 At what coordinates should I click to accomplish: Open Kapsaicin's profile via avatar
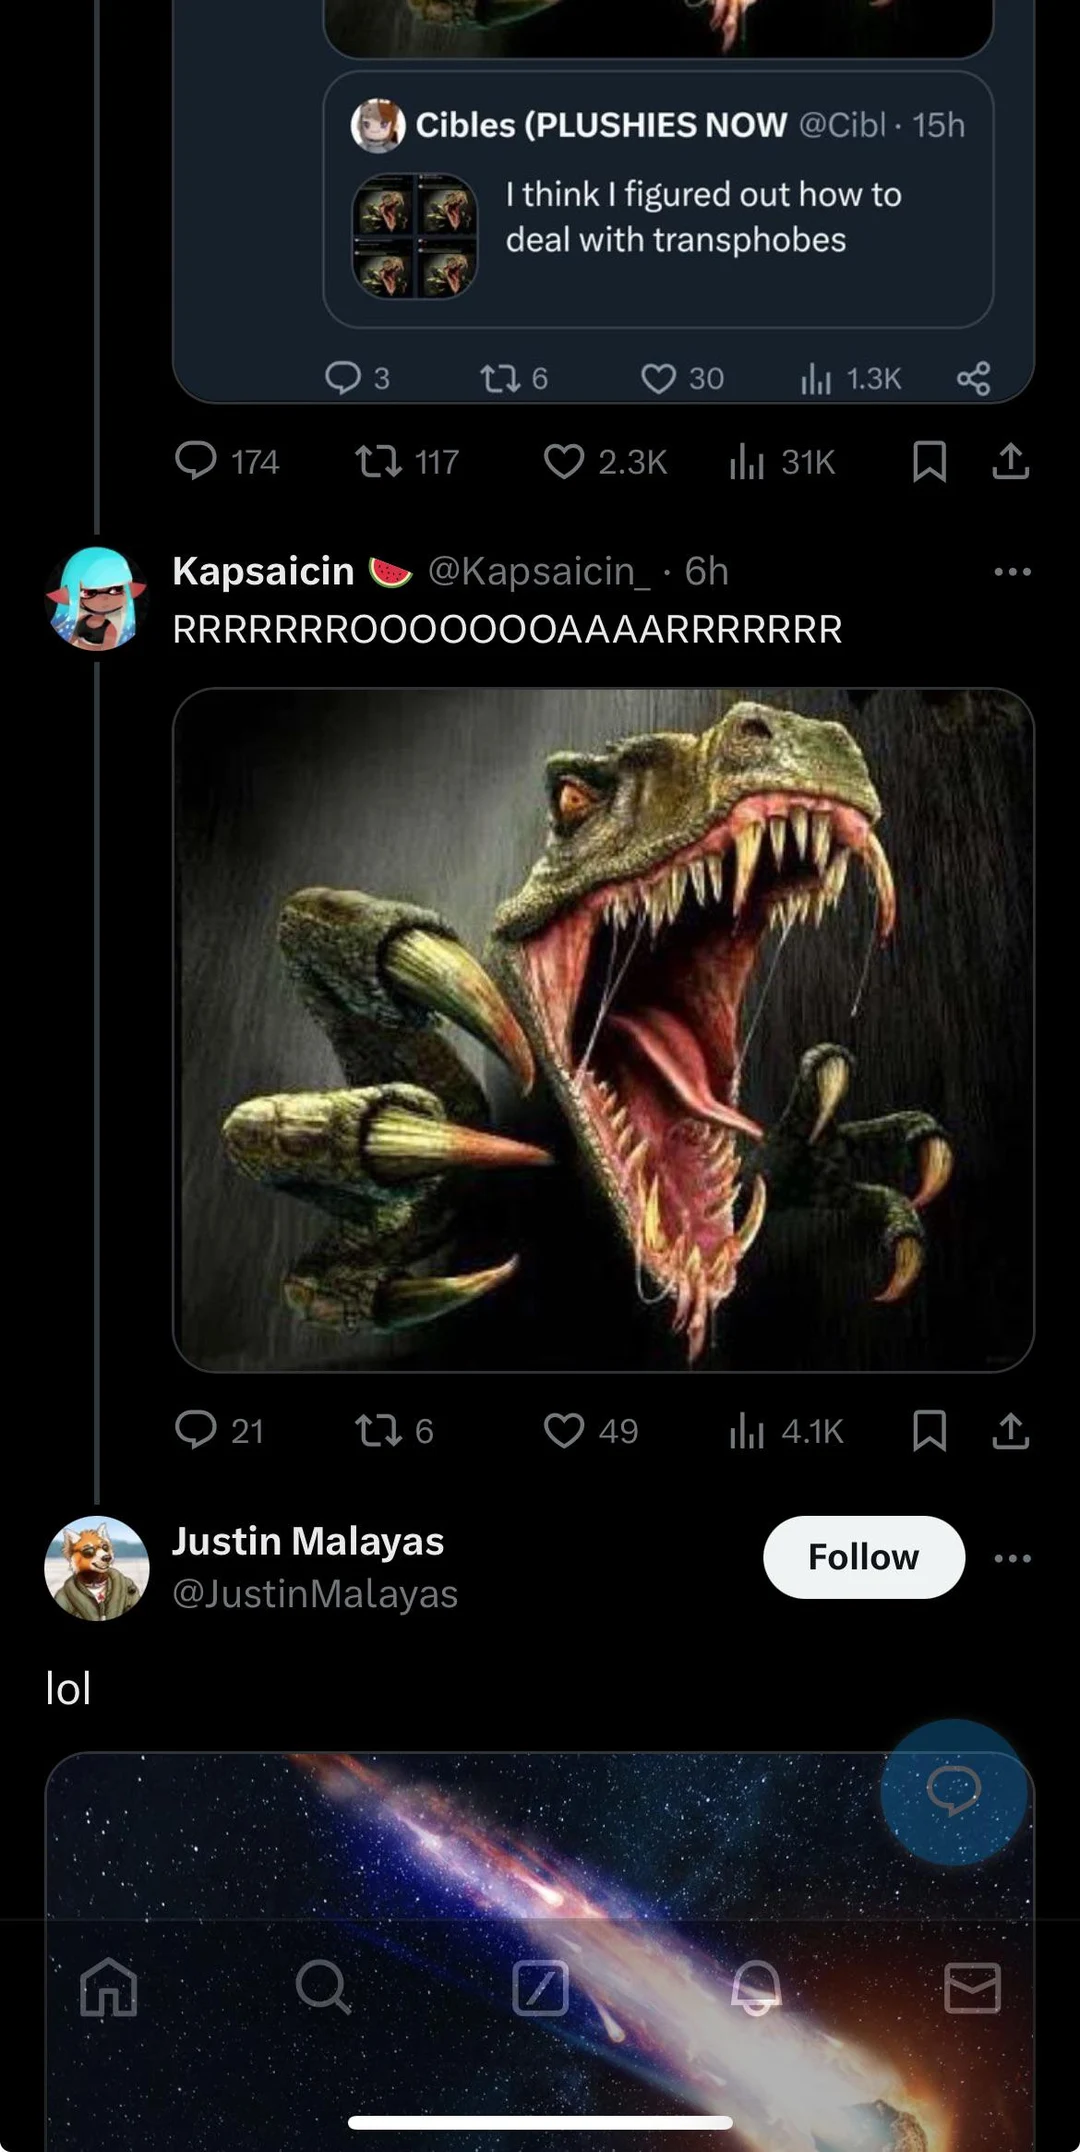point(97,599)
